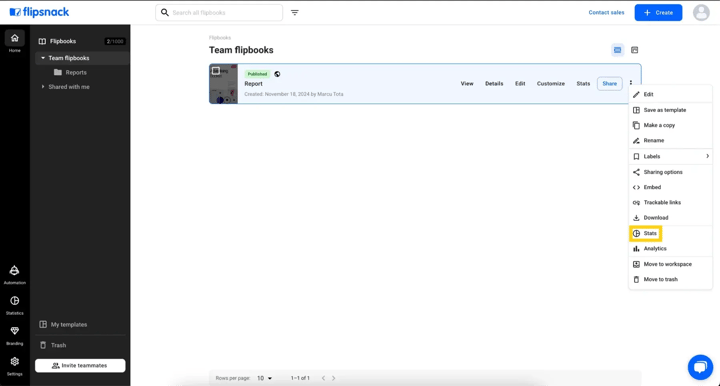Open the three-dot more options menu
Image resolution: width=720 pixels, height=386 pixels.
(x=631, y=83)
